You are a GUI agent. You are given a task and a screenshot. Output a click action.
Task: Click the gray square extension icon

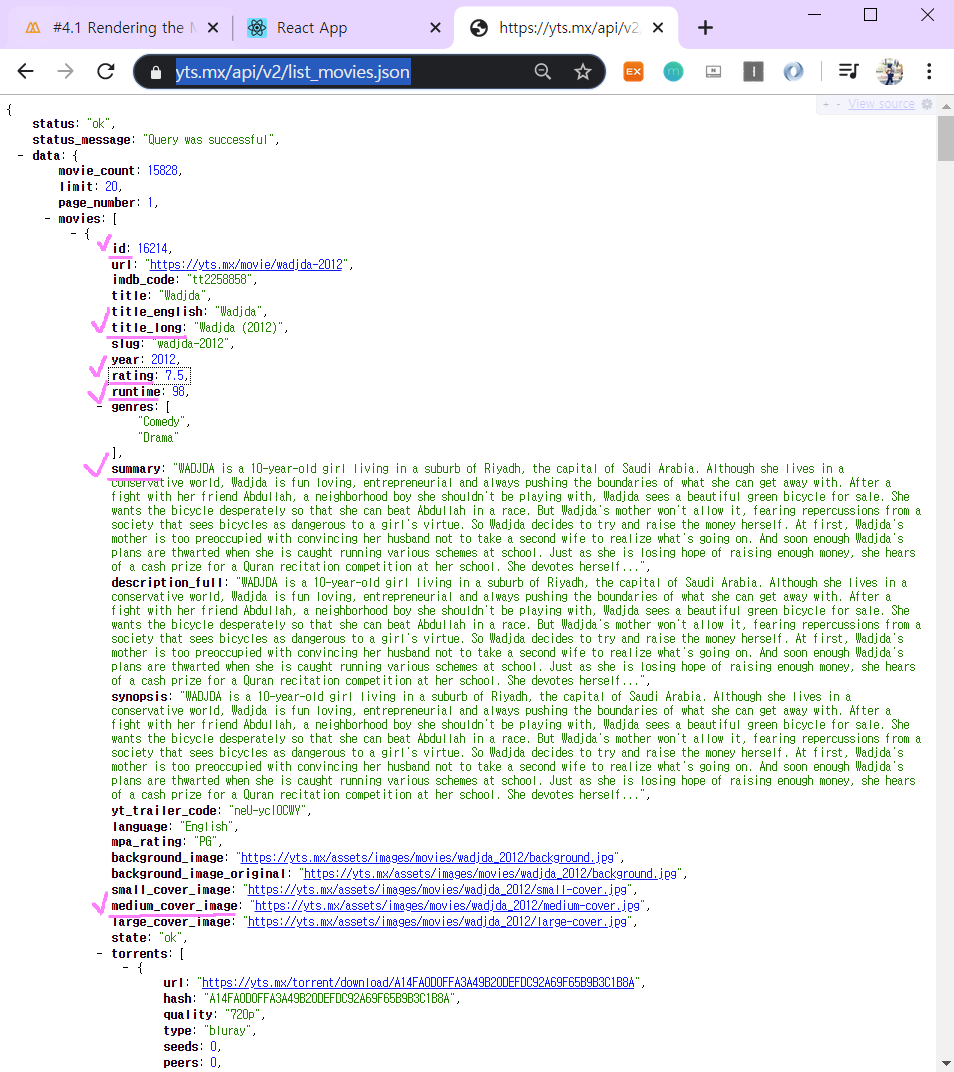coord(753,71)
